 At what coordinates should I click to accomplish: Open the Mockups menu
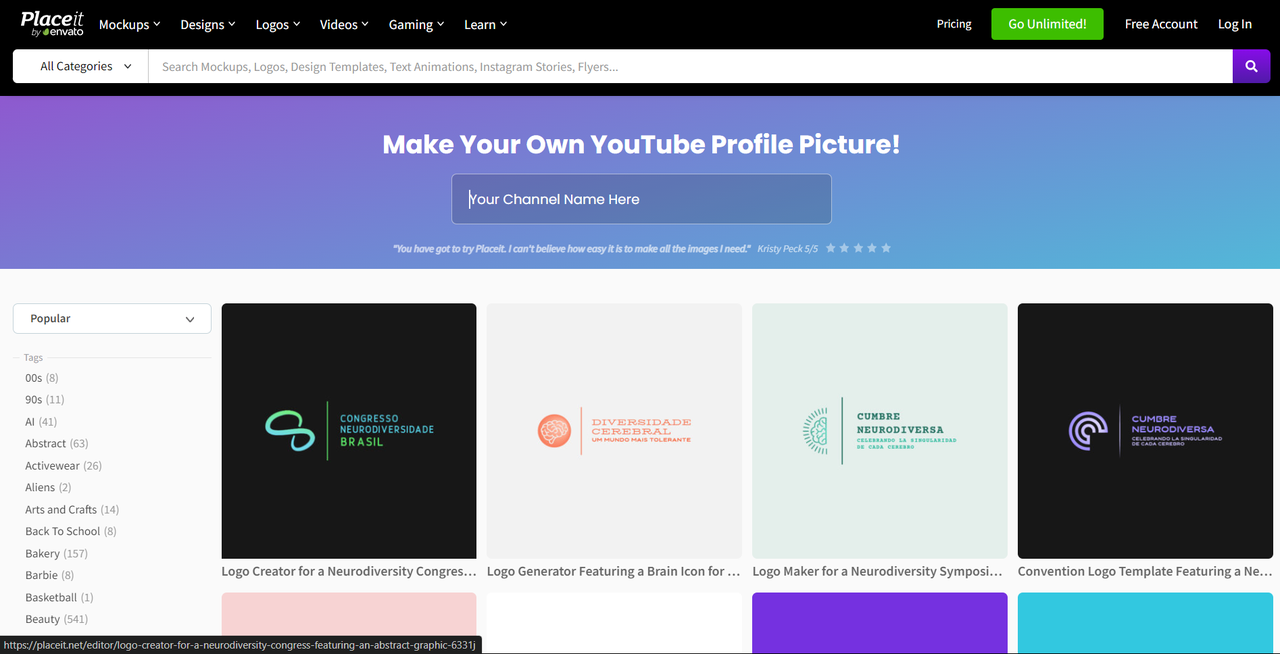point(129,24)
